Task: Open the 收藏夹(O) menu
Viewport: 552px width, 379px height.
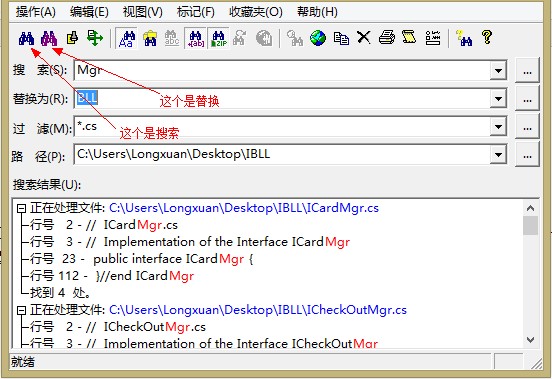Action: [x=256, y=12]
